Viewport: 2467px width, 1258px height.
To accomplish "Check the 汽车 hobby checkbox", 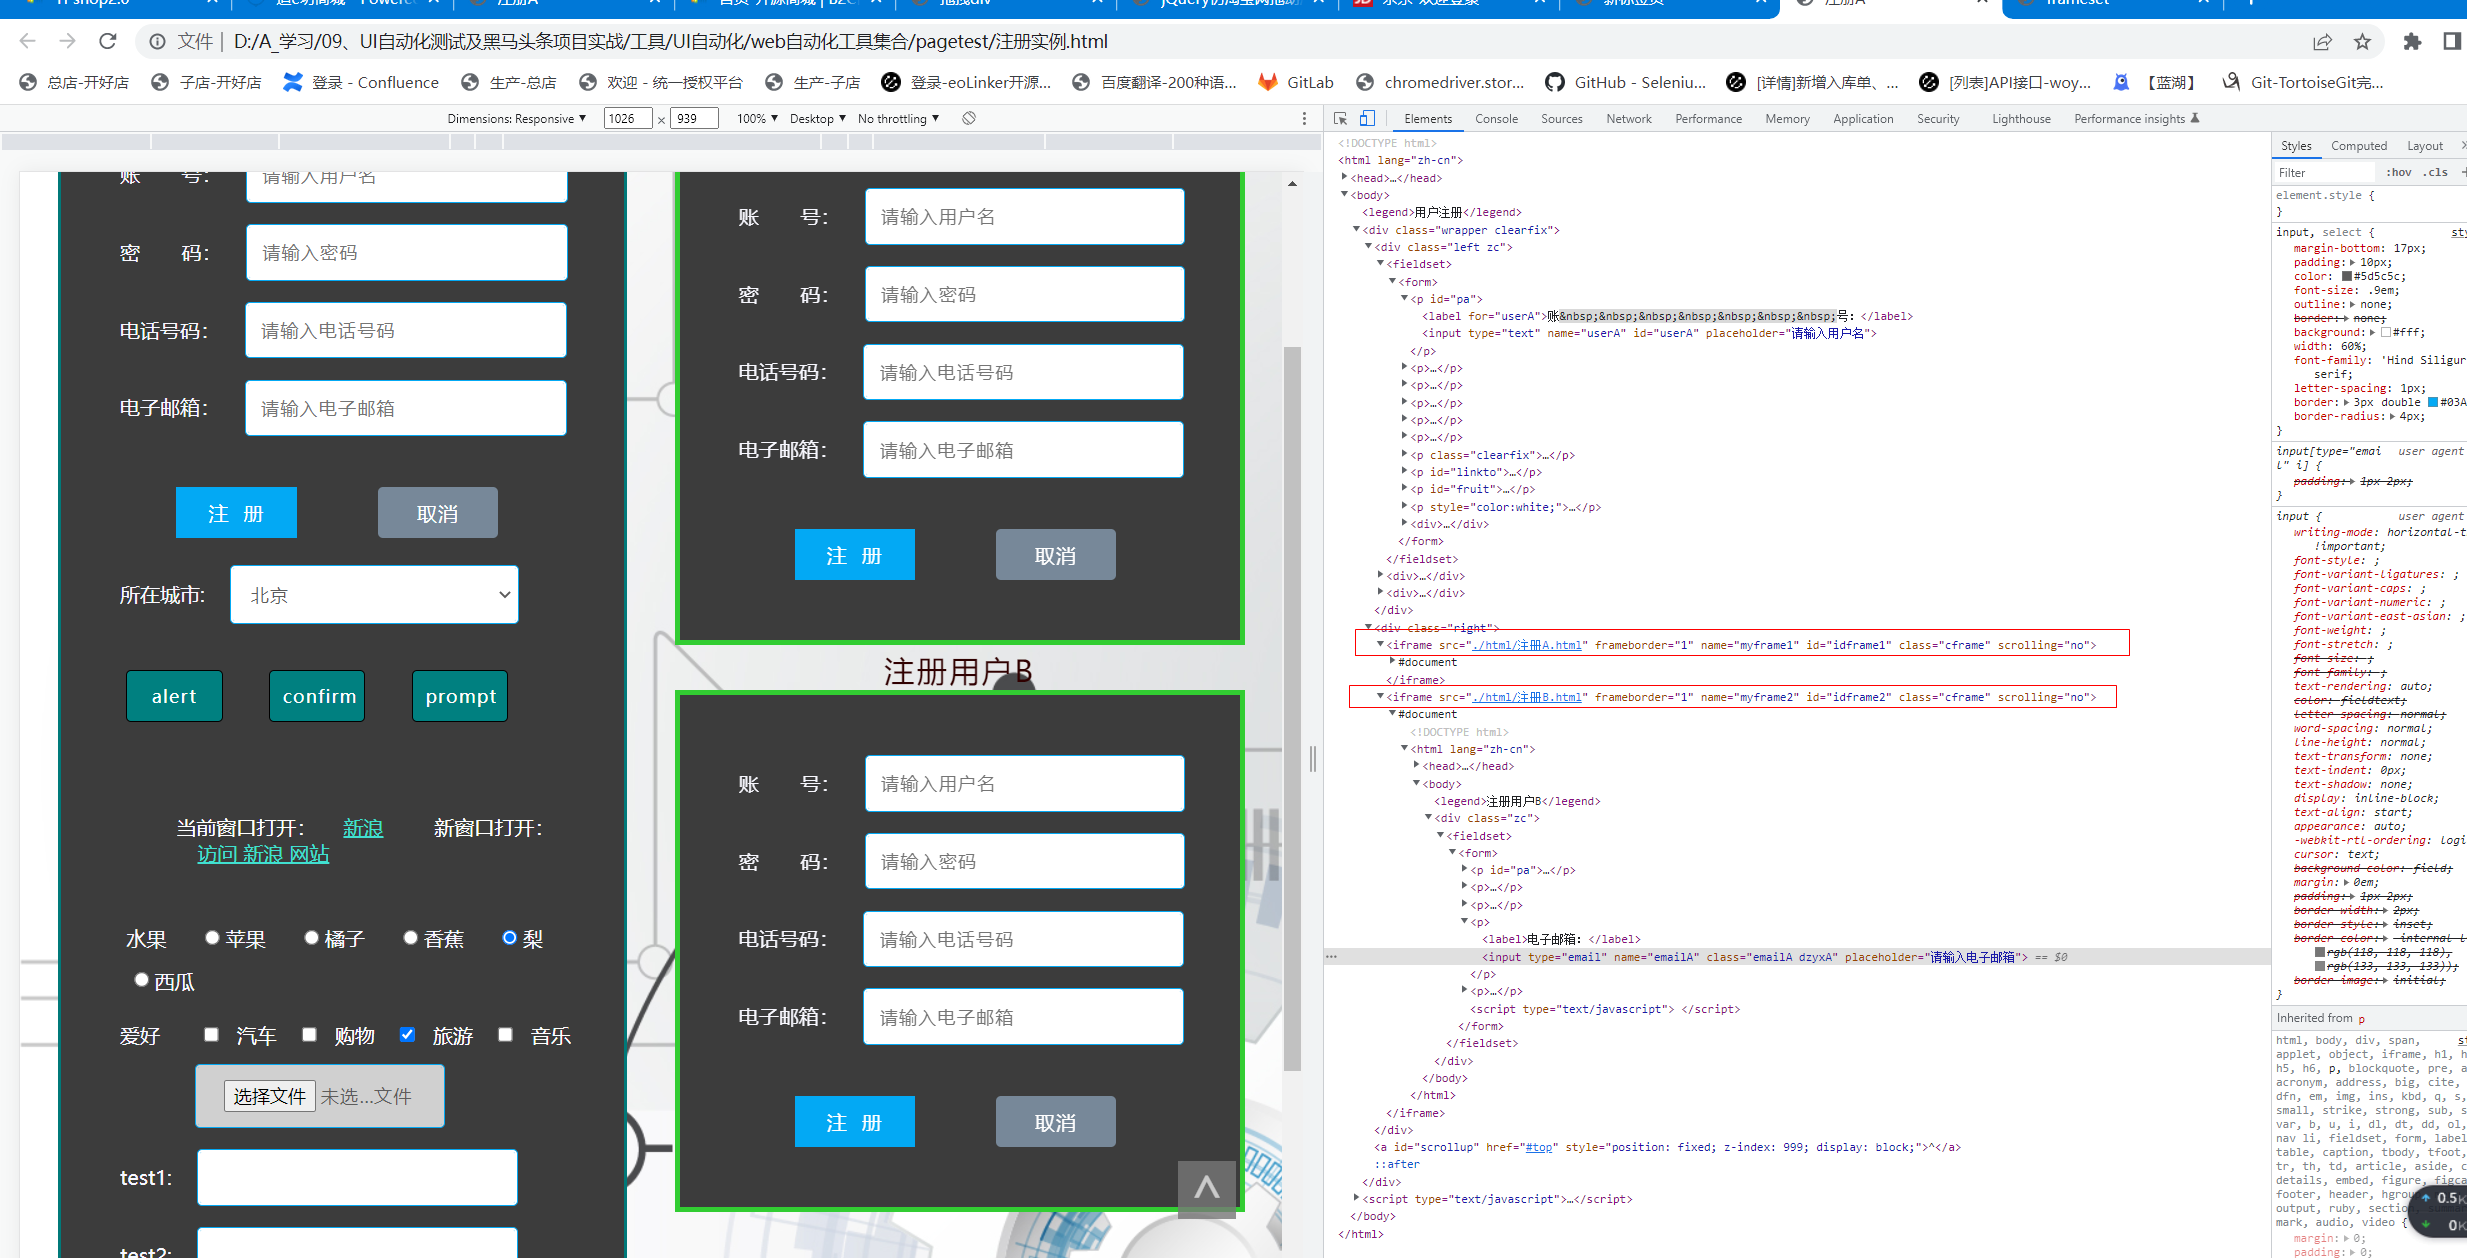I will [x=211, y=1034].
